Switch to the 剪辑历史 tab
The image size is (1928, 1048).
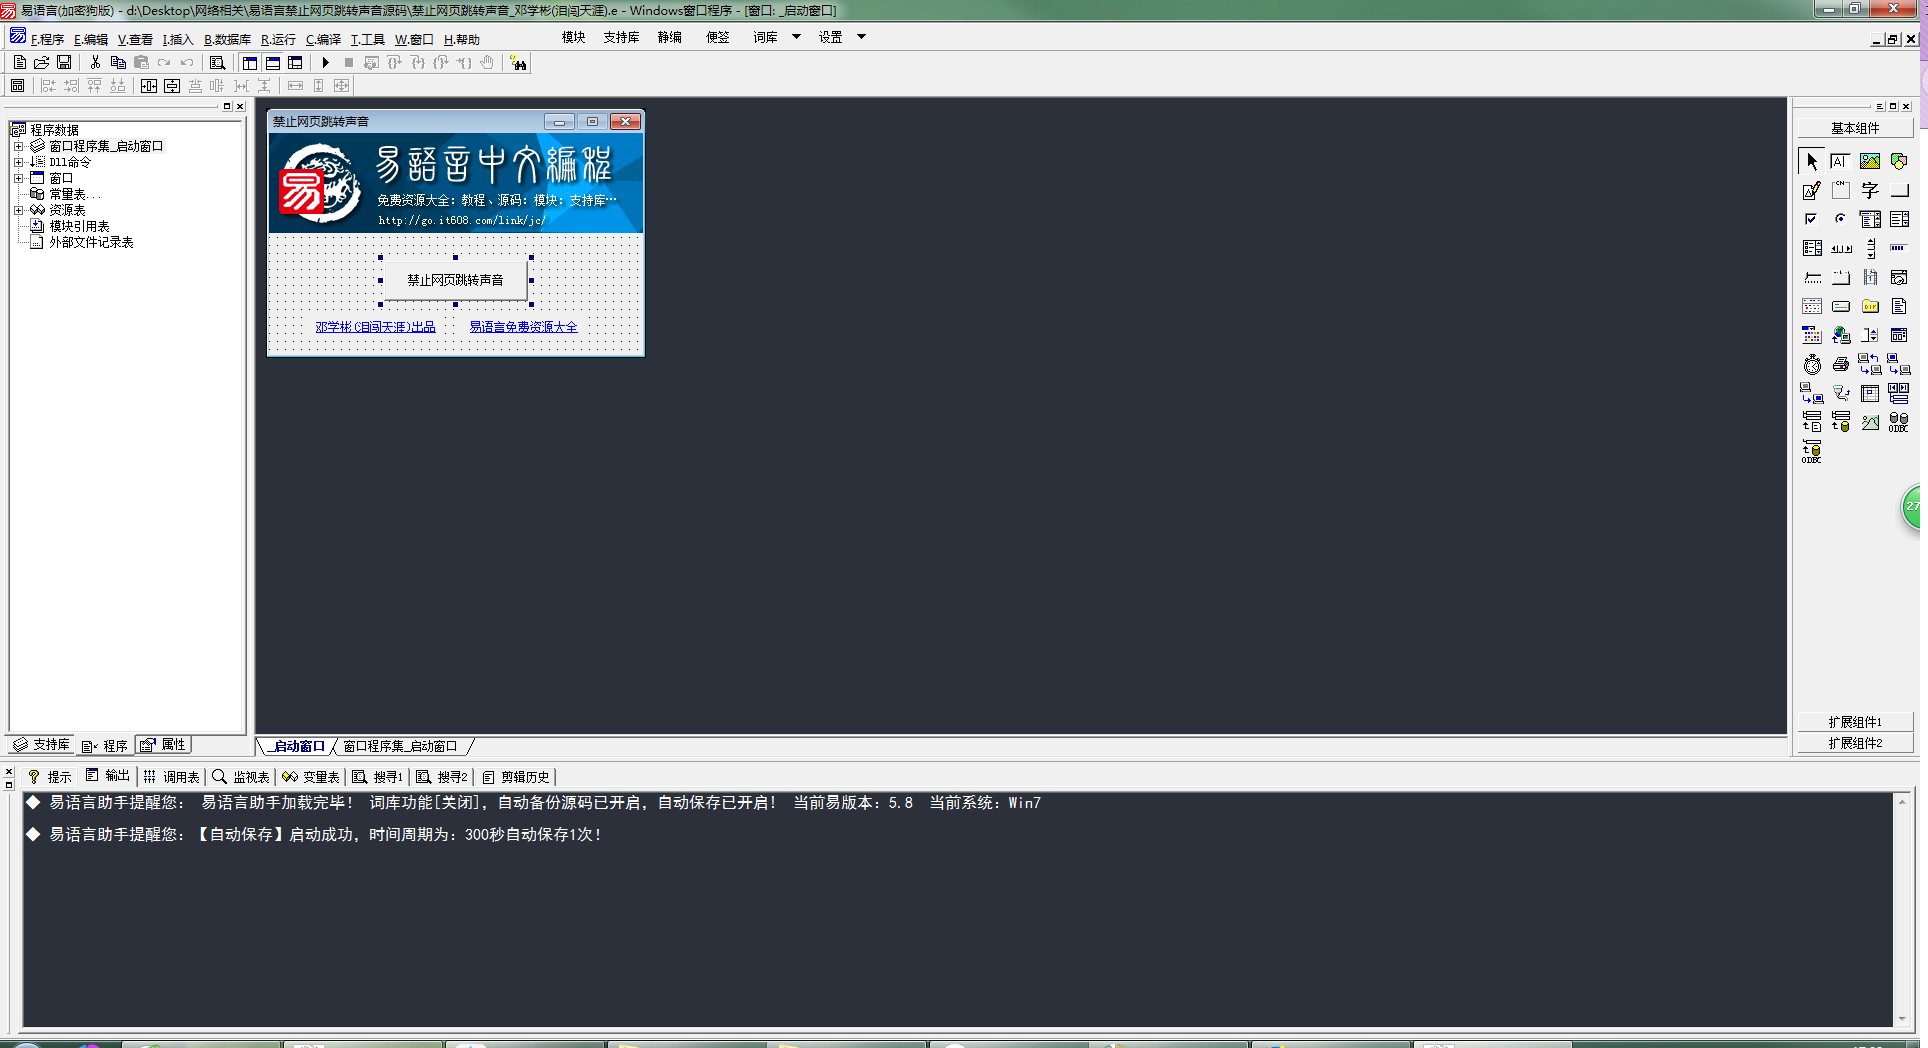tap(516, 776)
